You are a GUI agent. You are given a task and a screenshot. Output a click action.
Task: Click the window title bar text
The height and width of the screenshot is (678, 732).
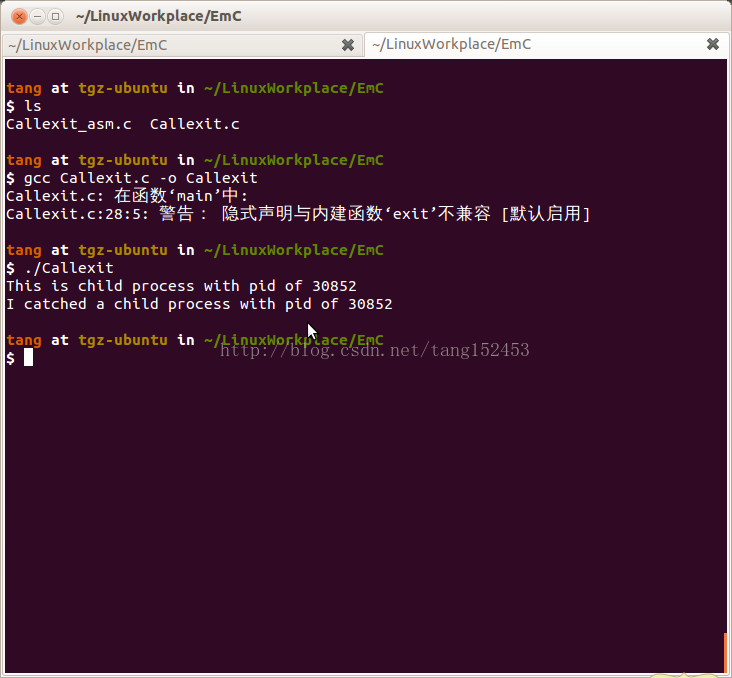click(158, 16)
